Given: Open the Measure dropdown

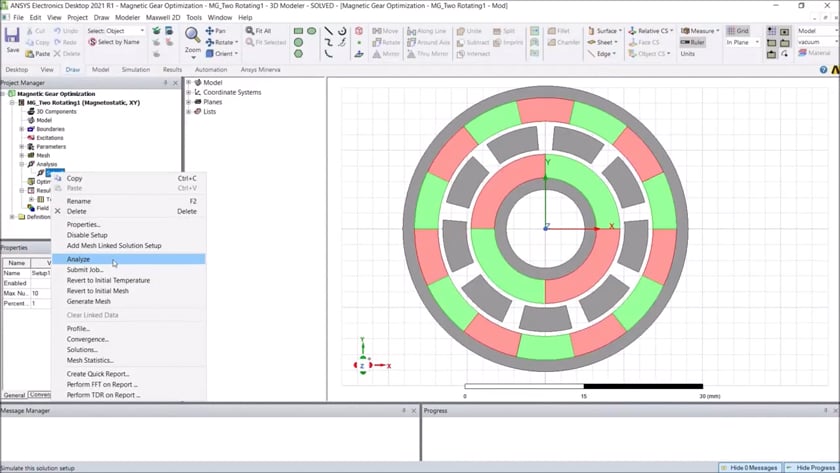Looking at the screenshot, I should 718,31.
